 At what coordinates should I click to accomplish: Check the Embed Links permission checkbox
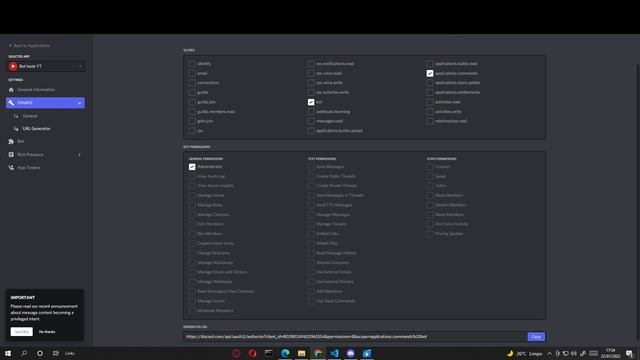[311, 234]
